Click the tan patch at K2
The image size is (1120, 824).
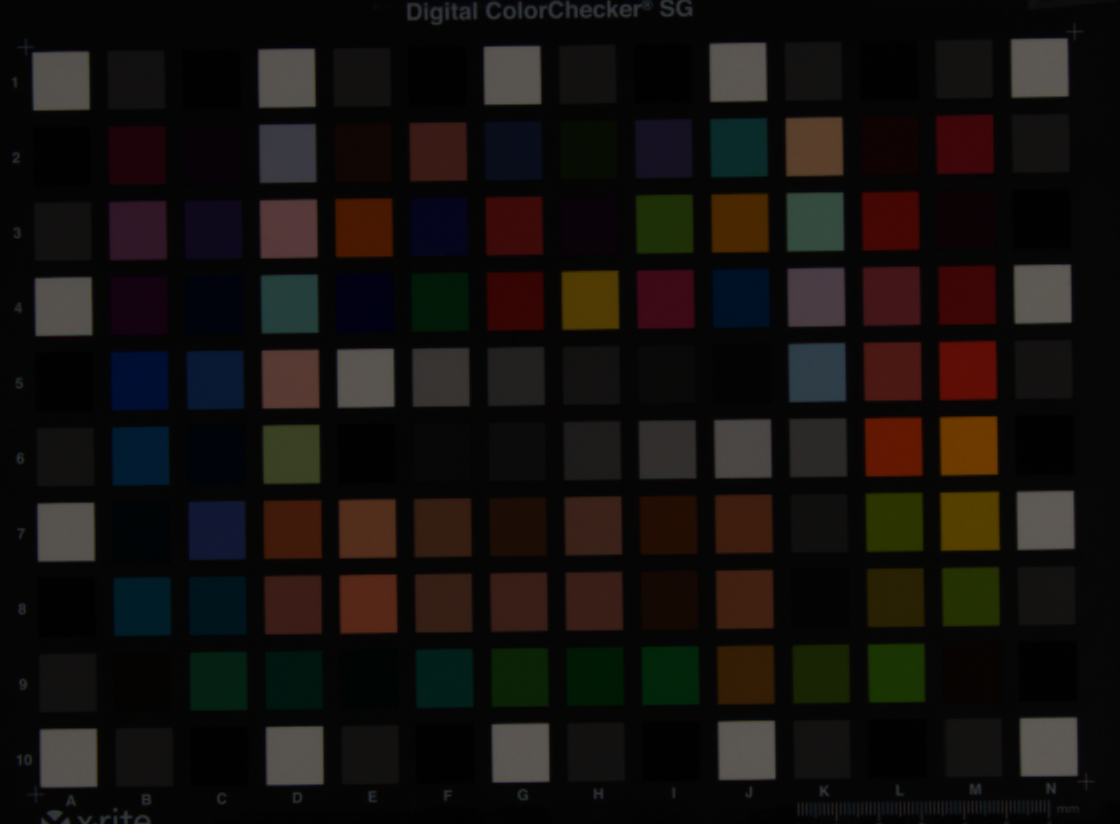pos(814,146)
